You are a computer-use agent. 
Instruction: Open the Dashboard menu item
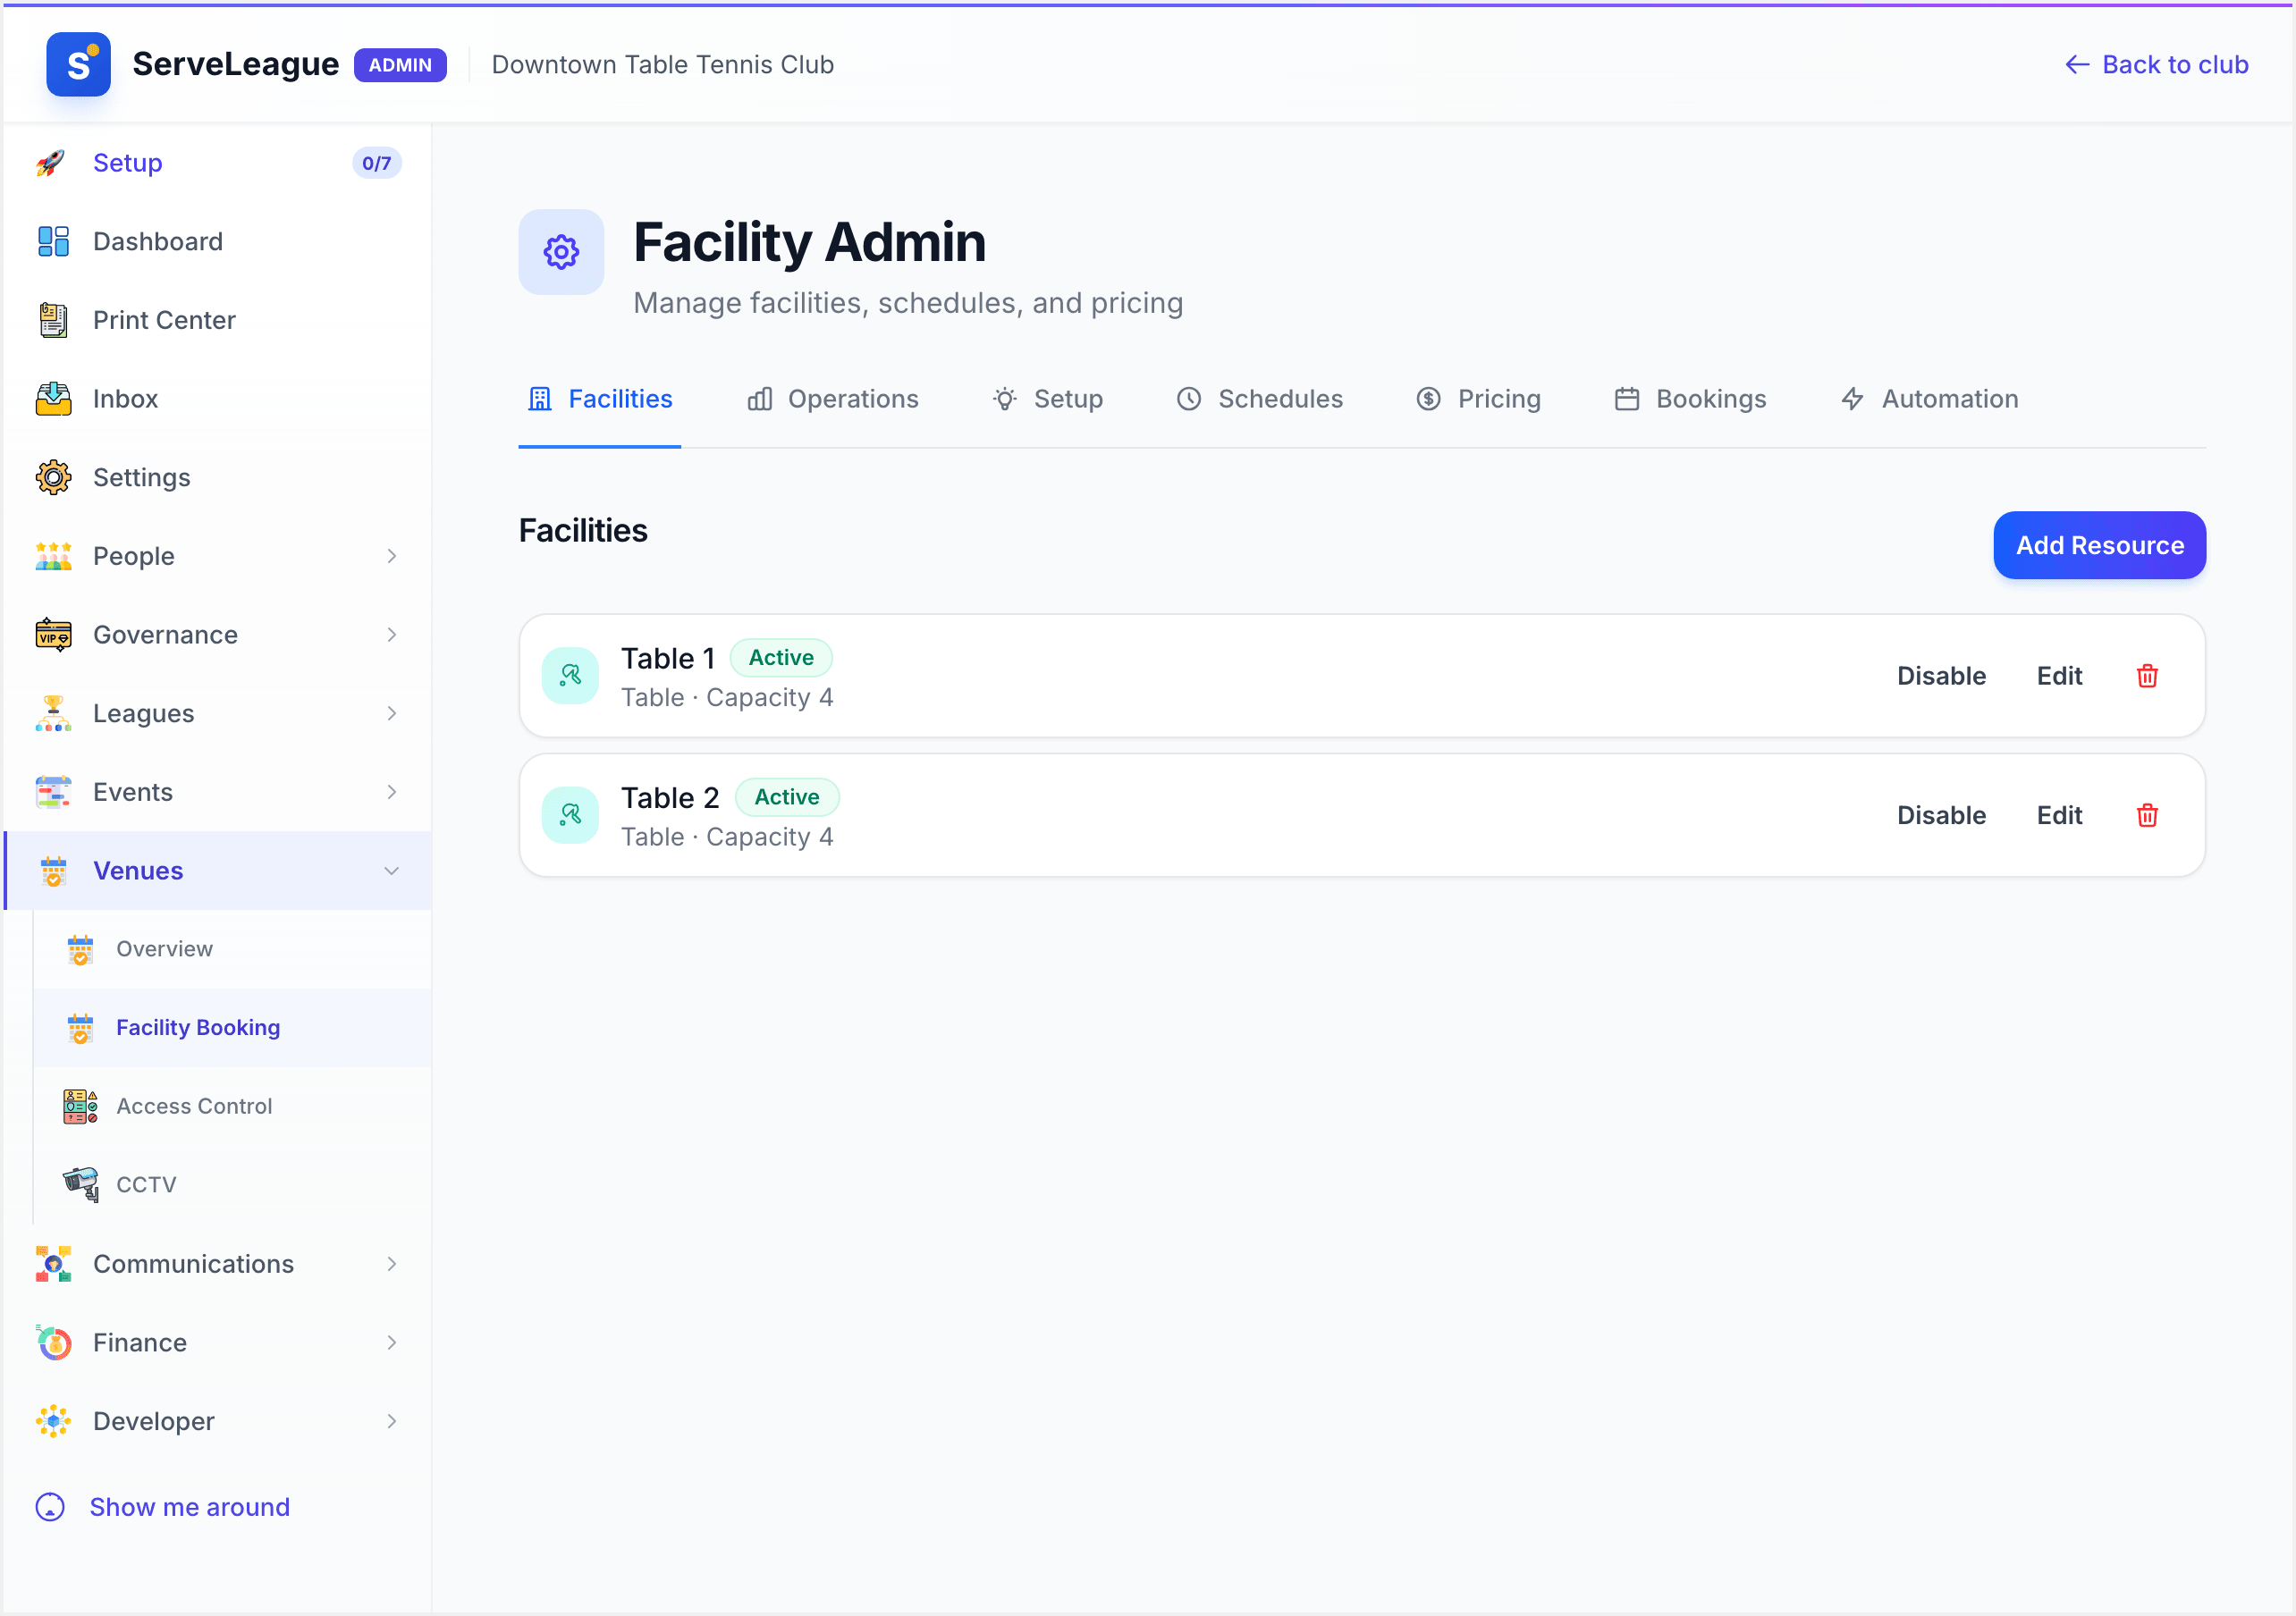tap(218, 242)
